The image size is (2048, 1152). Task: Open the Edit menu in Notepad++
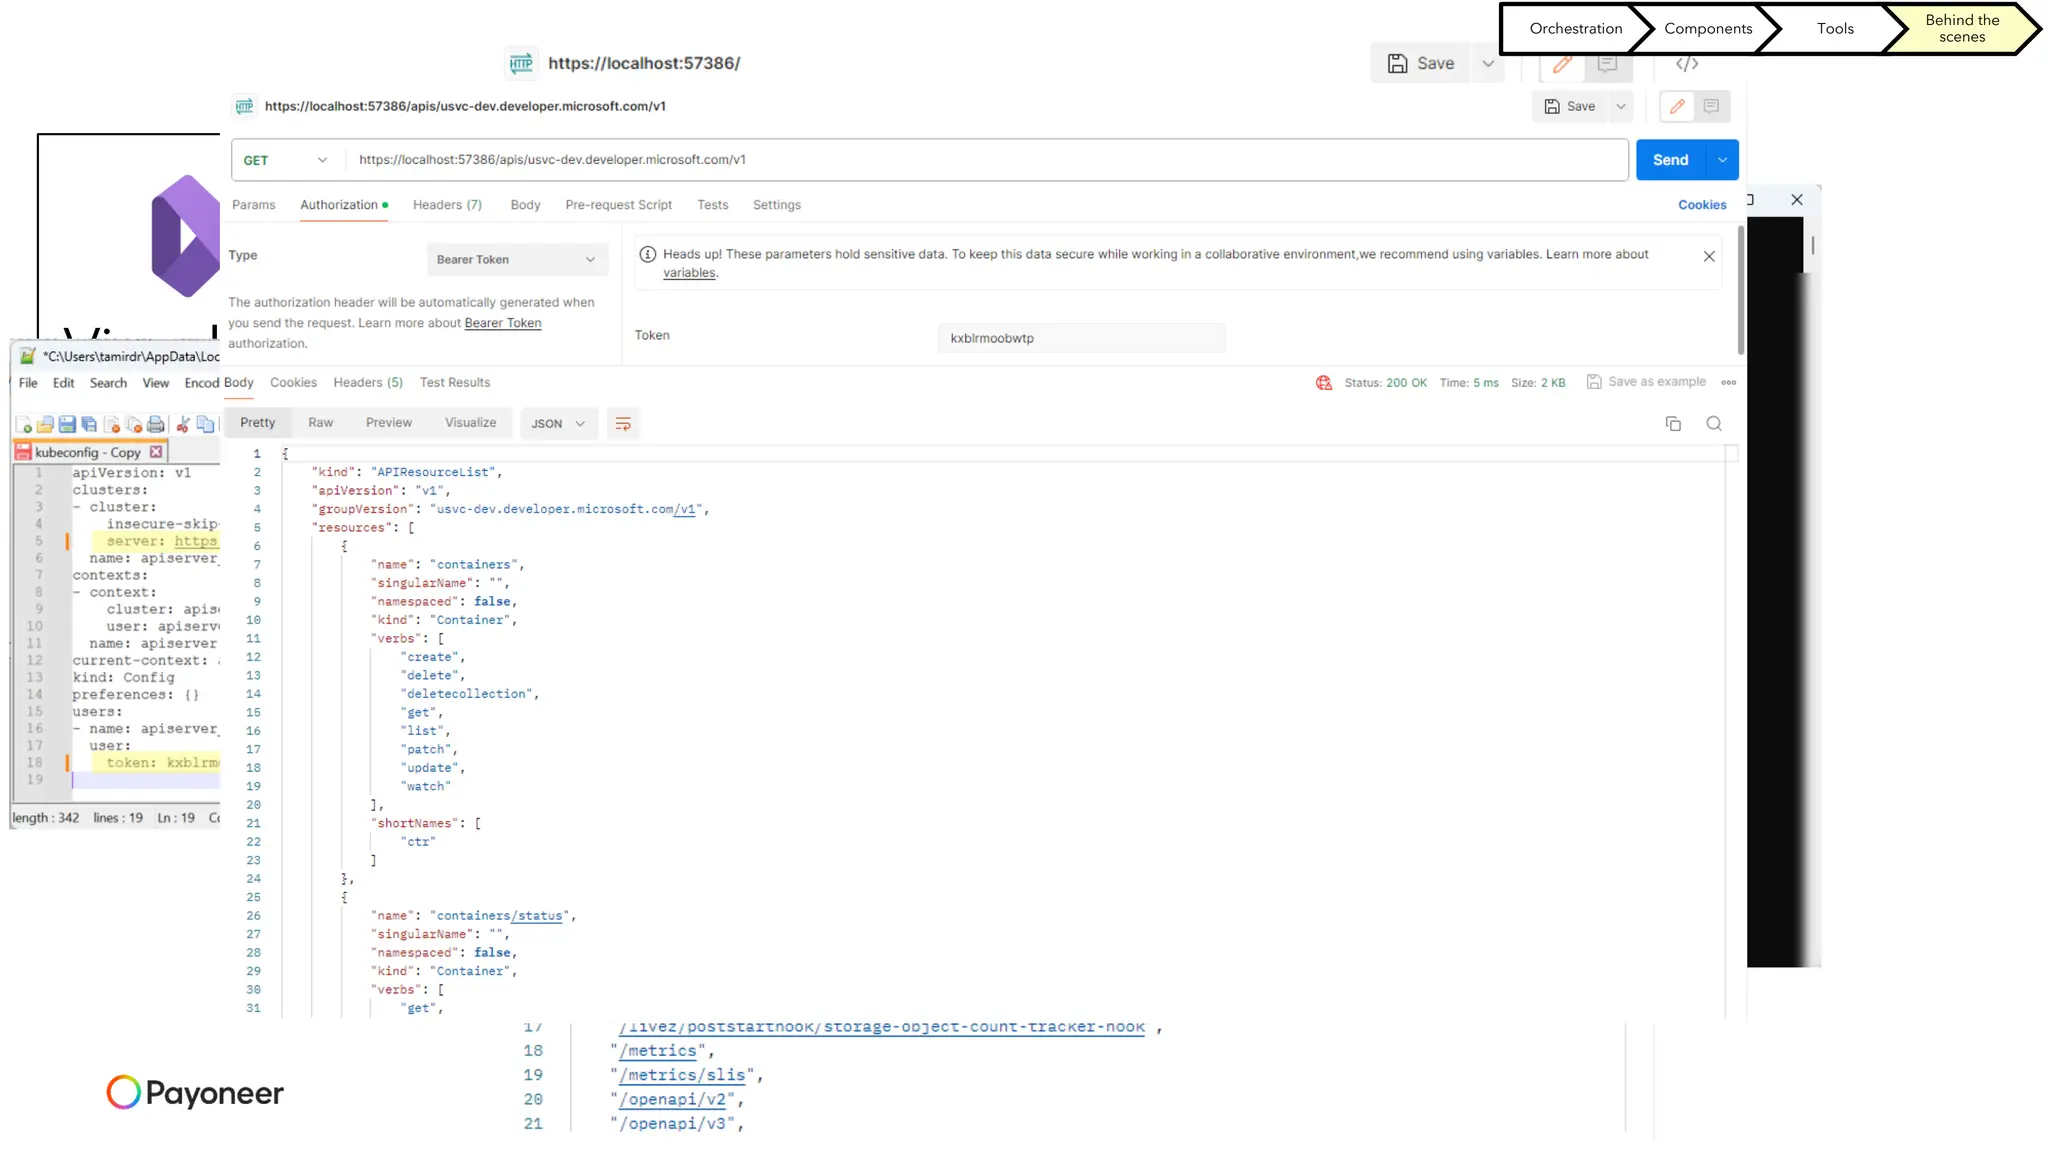(64, 383)
